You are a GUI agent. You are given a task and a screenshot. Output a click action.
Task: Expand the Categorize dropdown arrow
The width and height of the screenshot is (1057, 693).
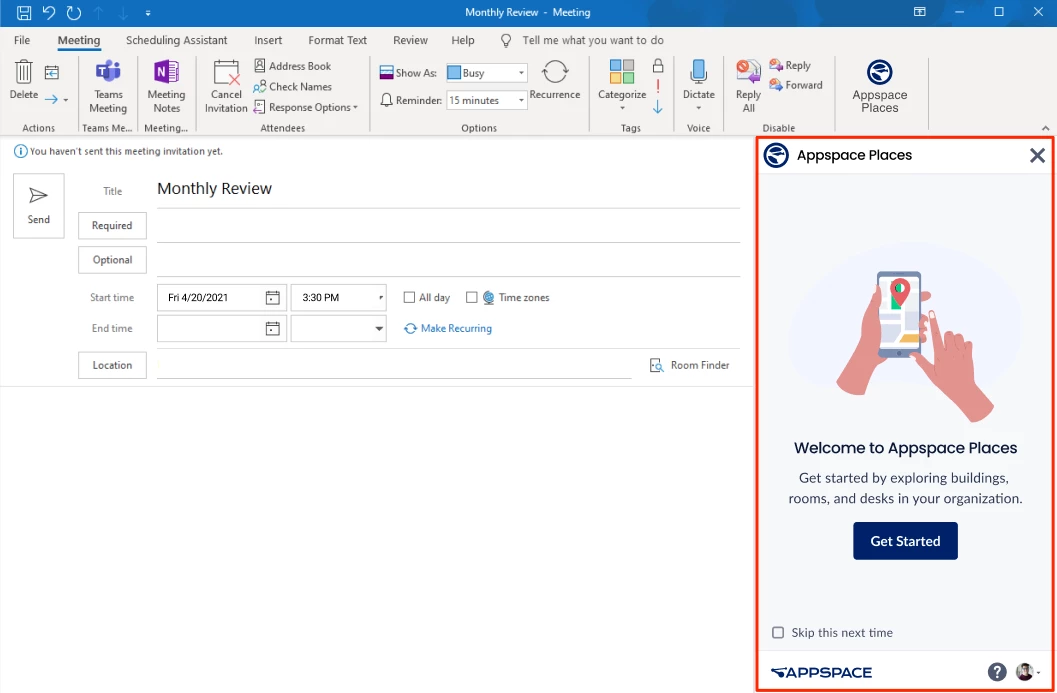point(622,109)
